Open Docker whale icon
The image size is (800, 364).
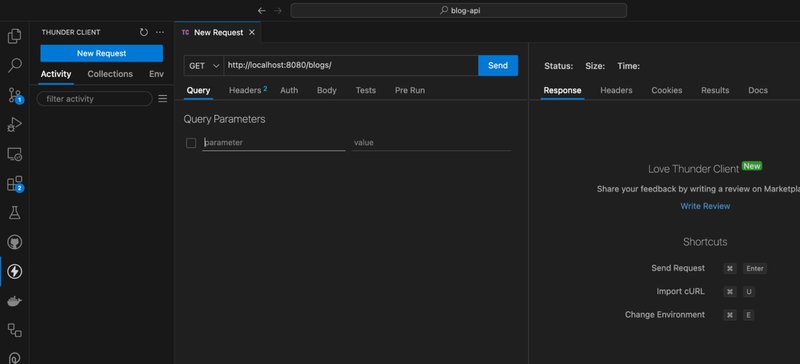click(14, 302)
